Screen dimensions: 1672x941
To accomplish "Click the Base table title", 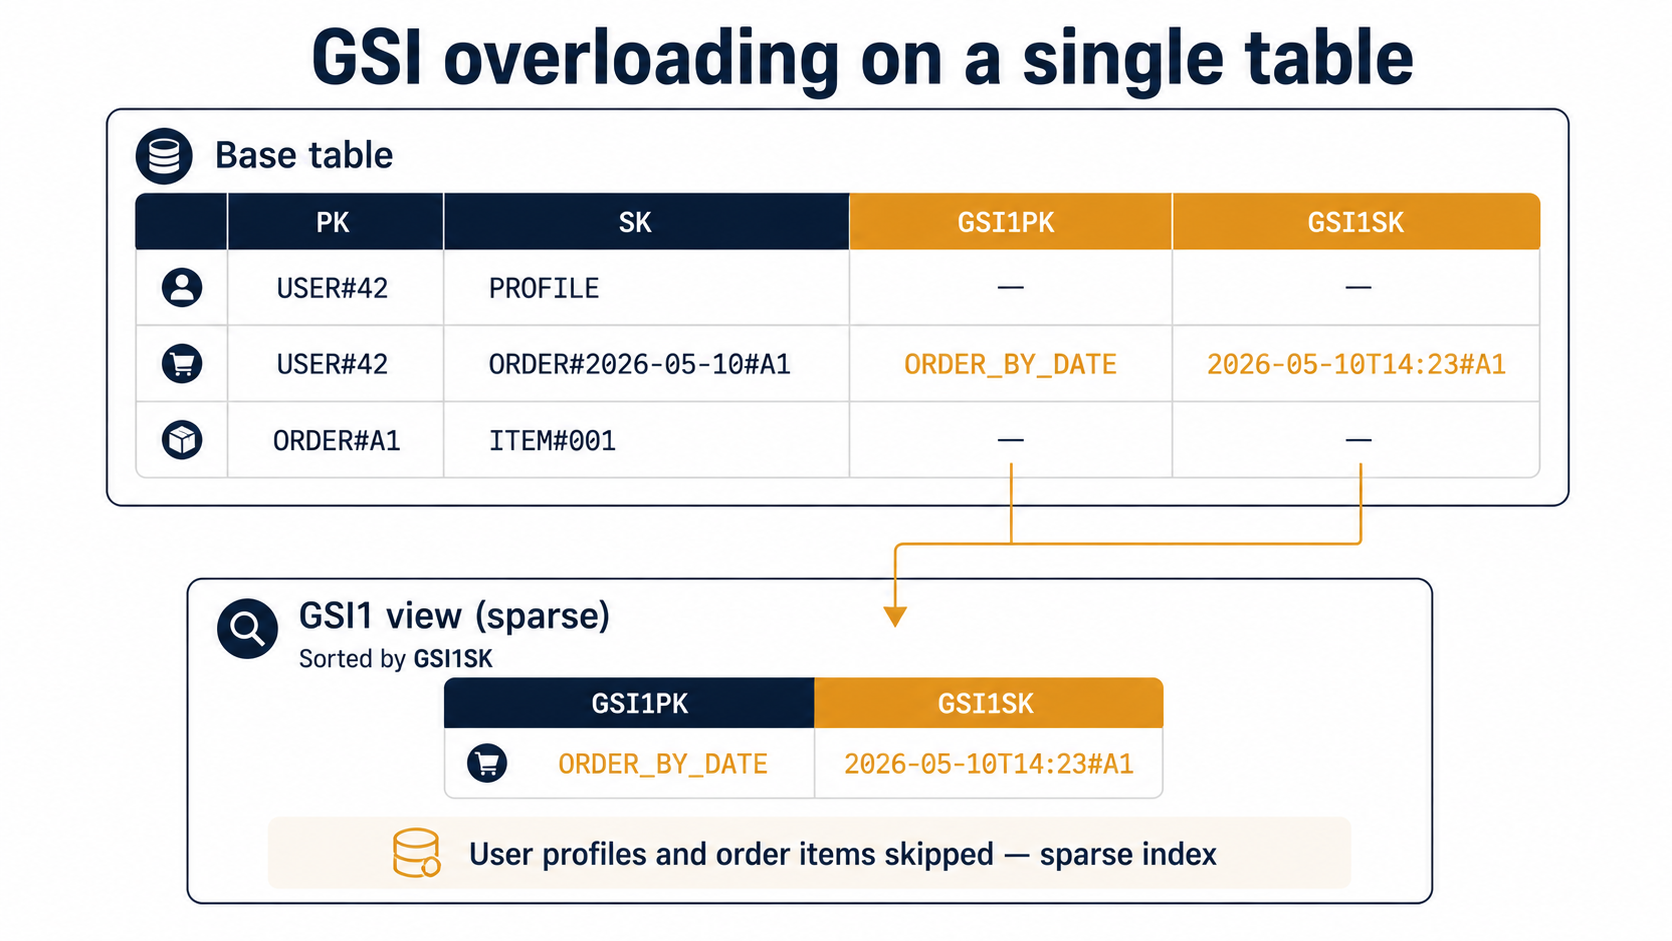I will [304, 156].
